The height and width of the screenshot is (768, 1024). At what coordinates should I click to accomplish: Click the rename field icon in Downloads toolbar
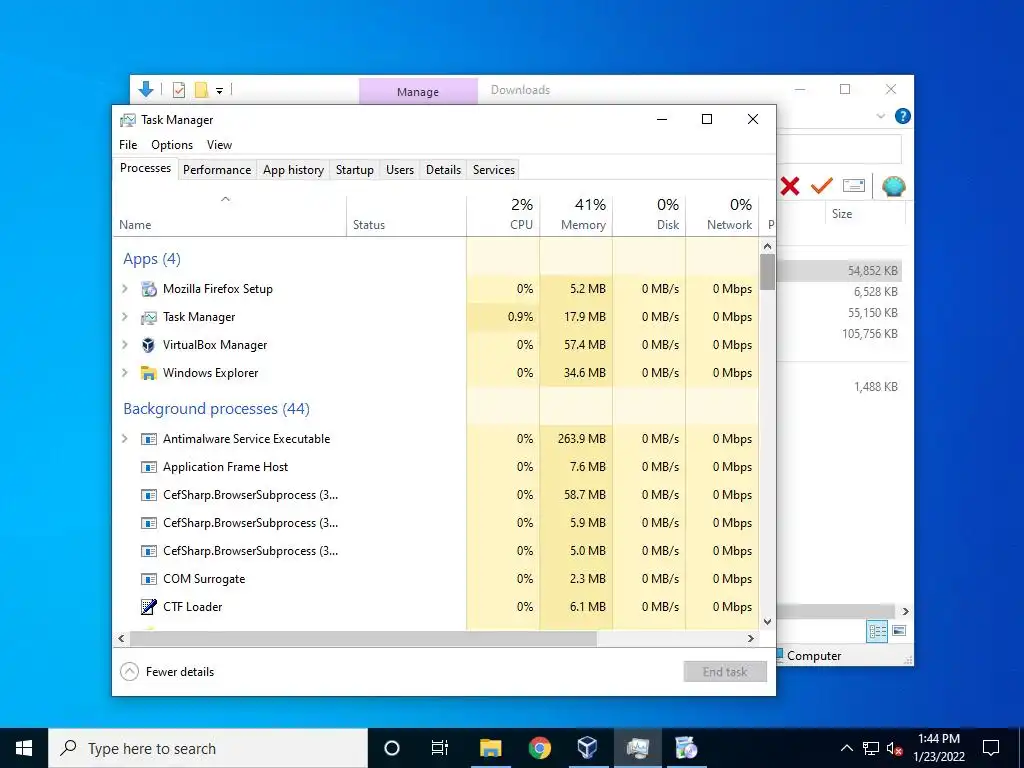pos(854,186)
